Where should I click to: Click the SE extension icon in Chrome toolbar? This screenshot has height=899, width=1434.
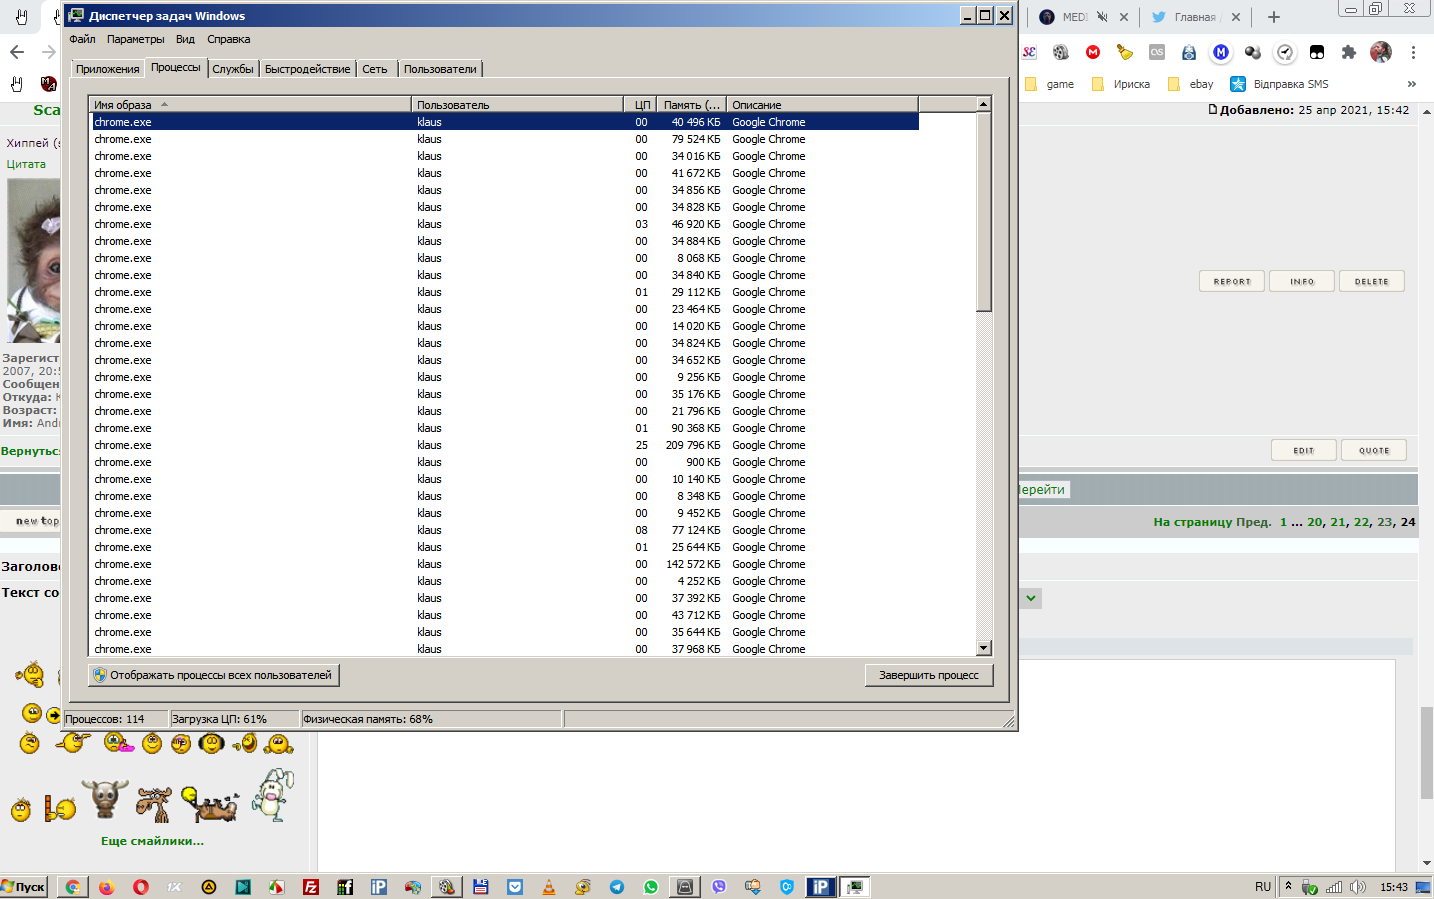pos(1029,52)
